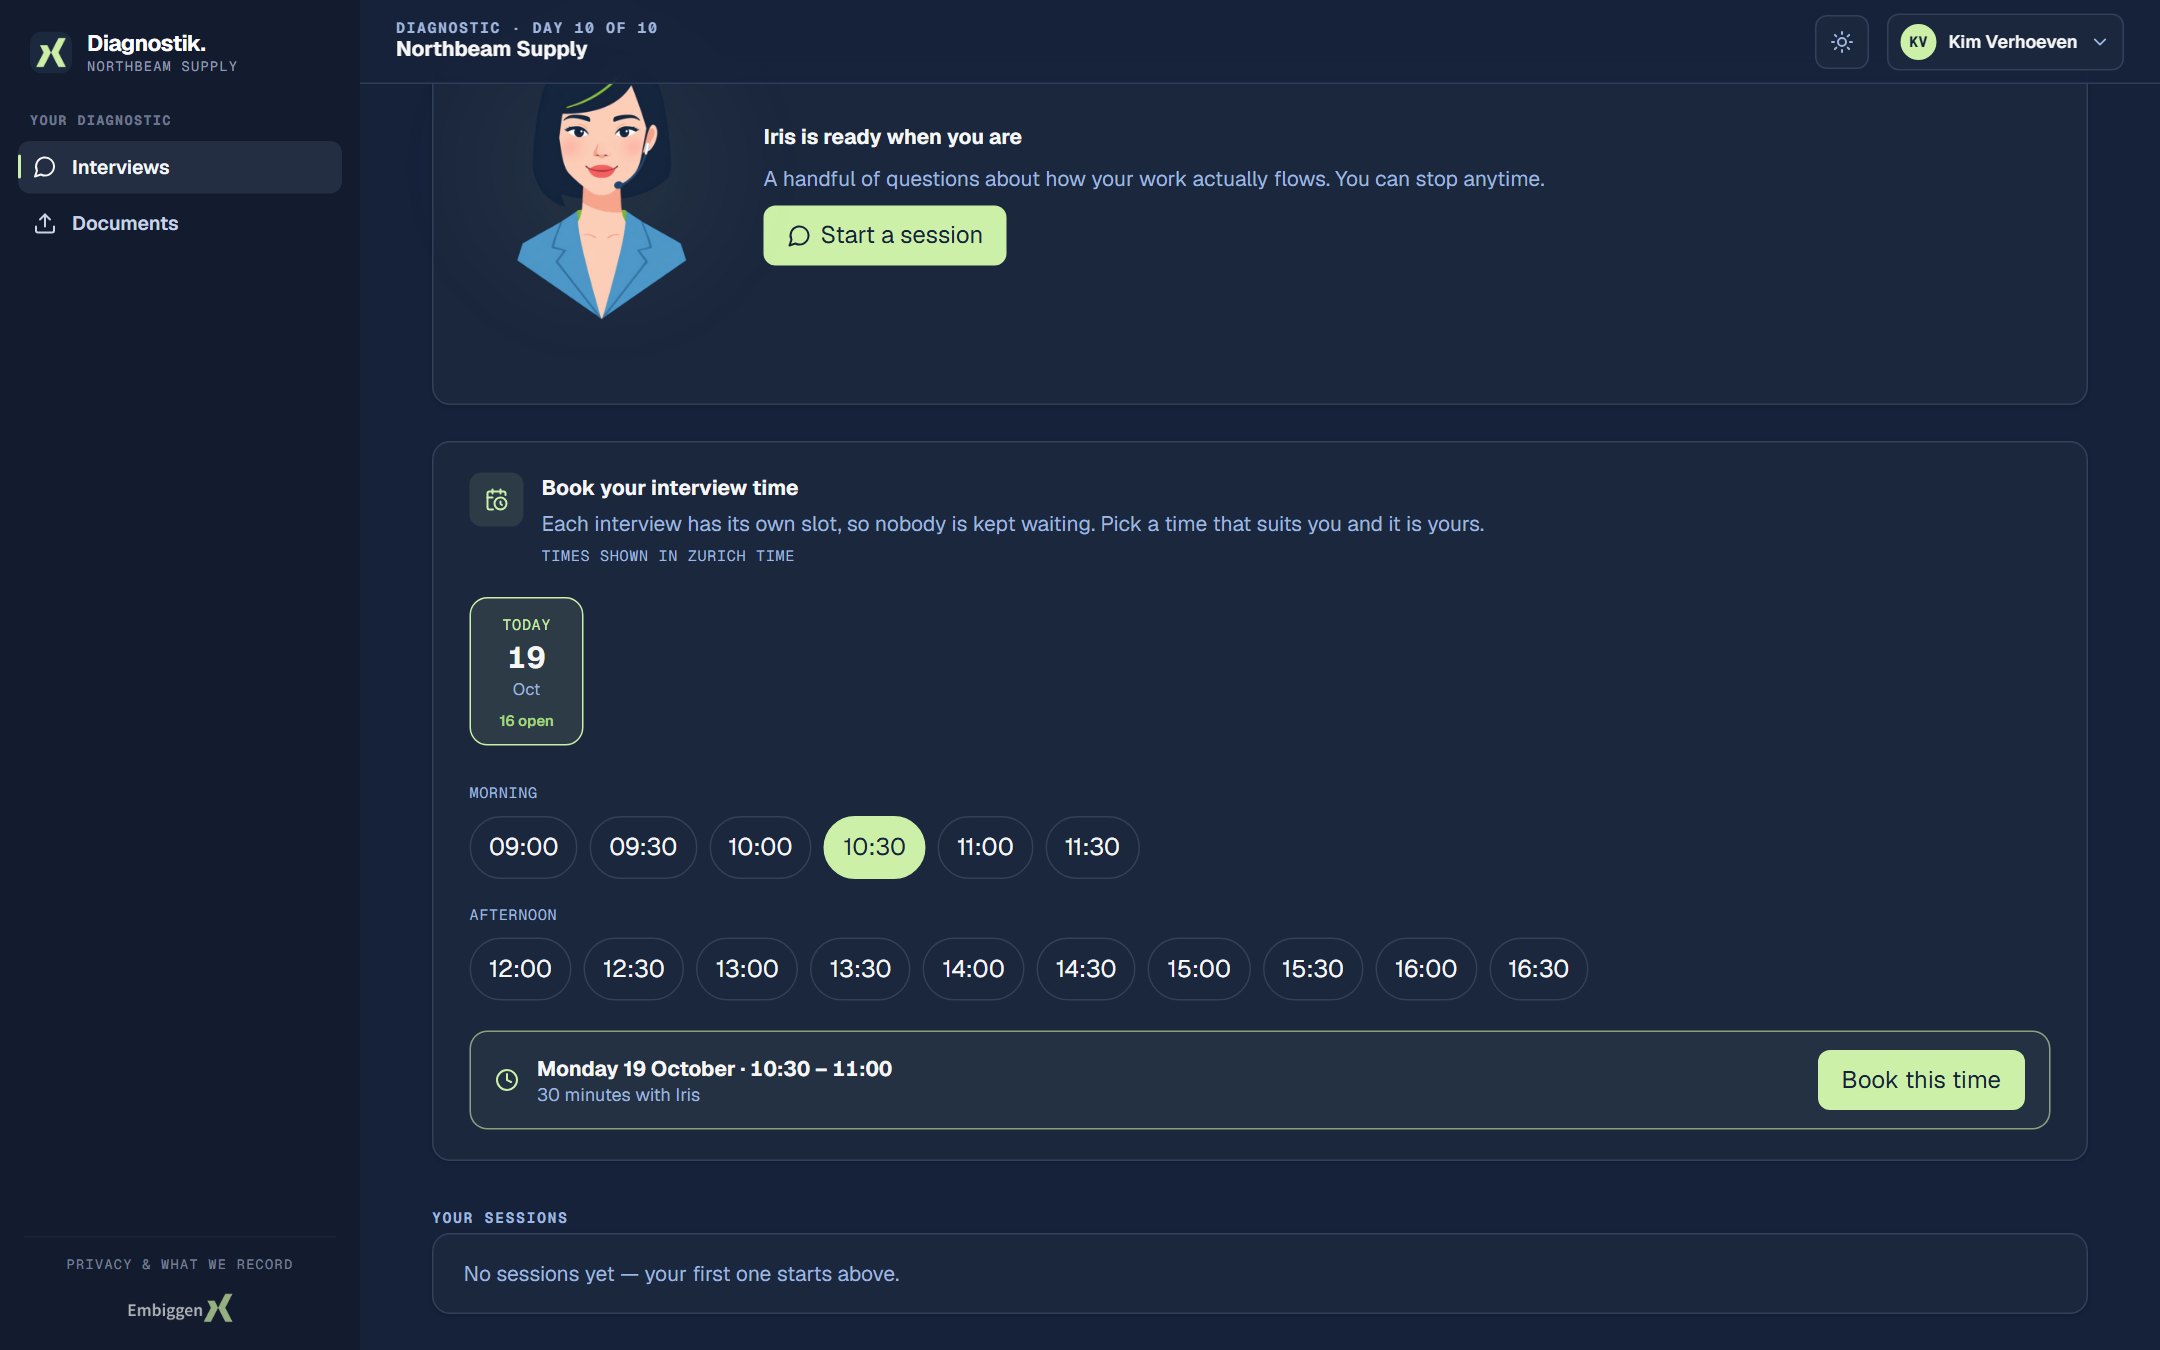Click the '30 minutes with Iris' text
2160x1350 pixels.
pos(618,1095)
